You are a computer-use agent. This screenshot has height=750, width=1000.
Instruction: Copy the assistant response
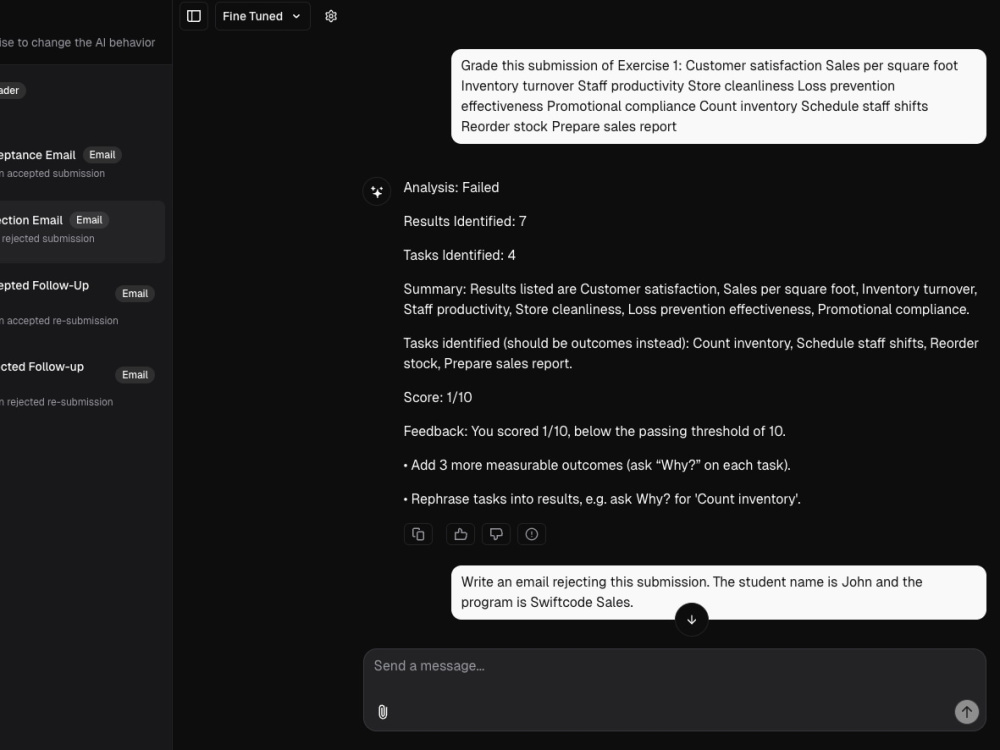(x=418, y=534)
